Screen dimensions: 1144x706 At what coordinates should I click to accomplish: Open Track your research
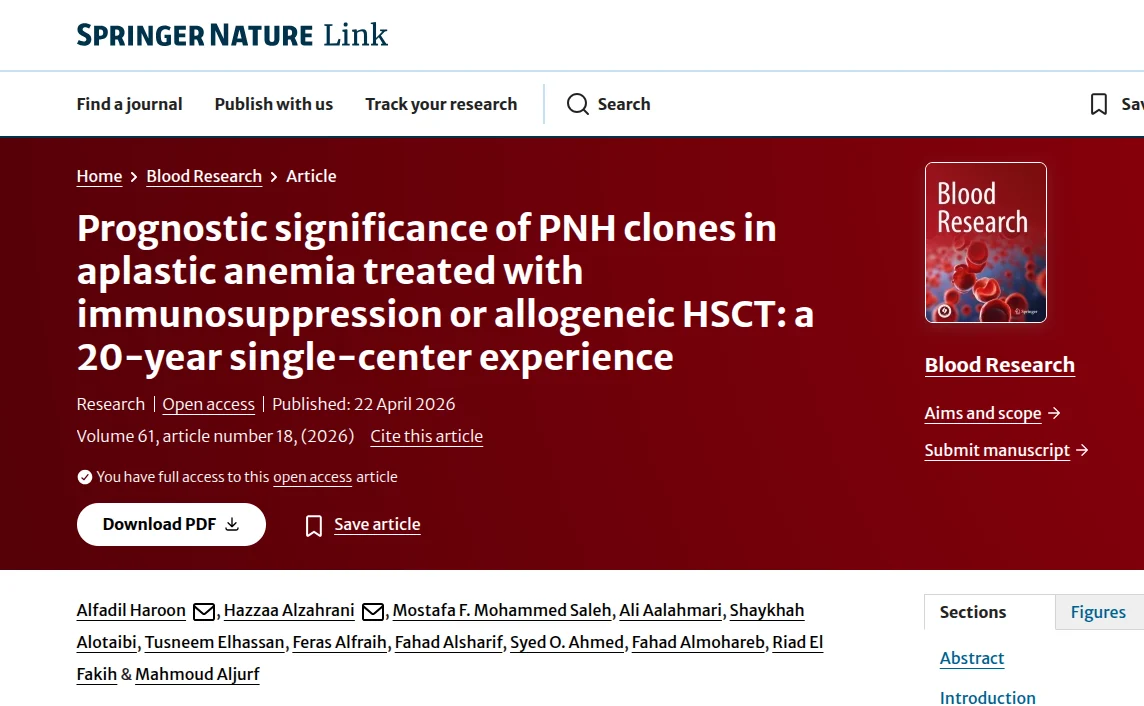(x=441, y=104)
